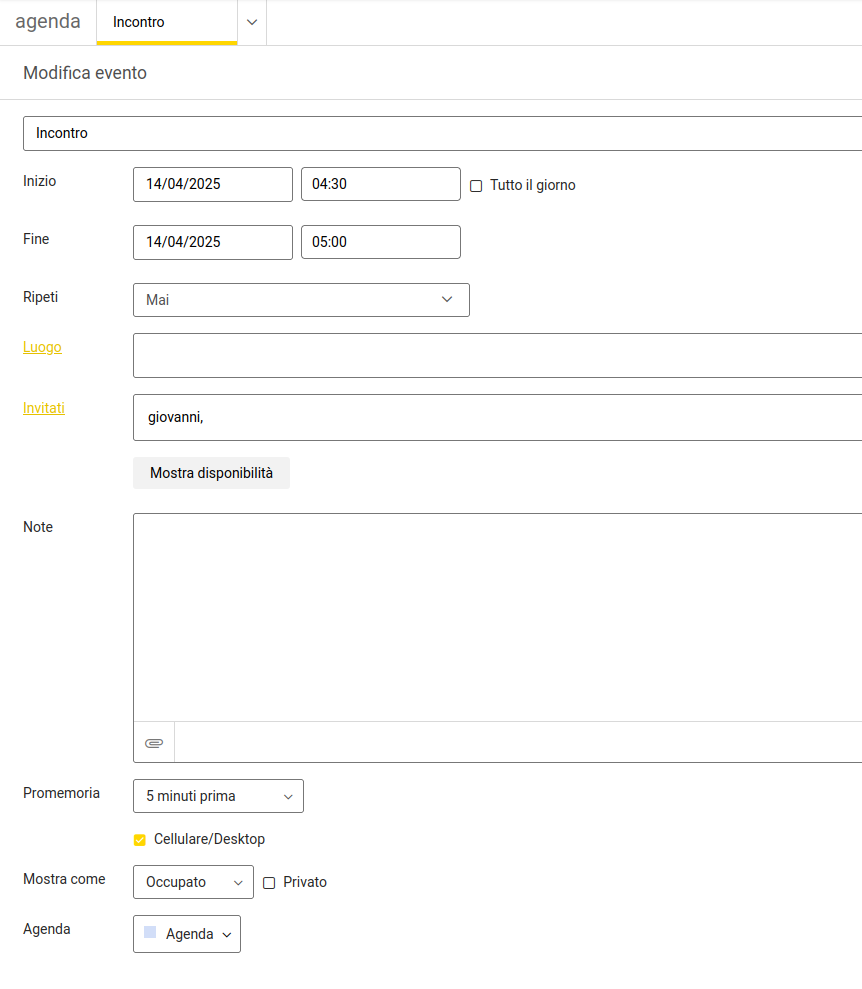Open the Invitati link
The width and height of the screenshot is (862, 989).
tap(44, 408)
